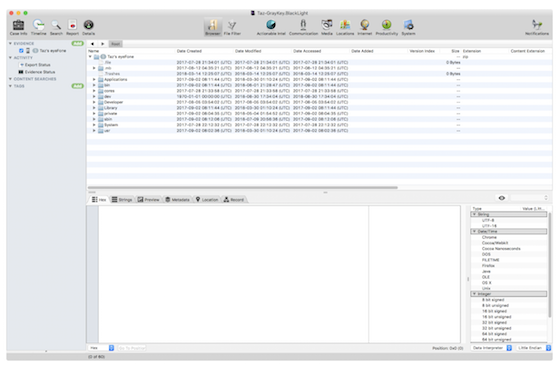The height and width of the screenshot is (367, 560).
Task: Switch to the Preview tab
Action: 149,200
